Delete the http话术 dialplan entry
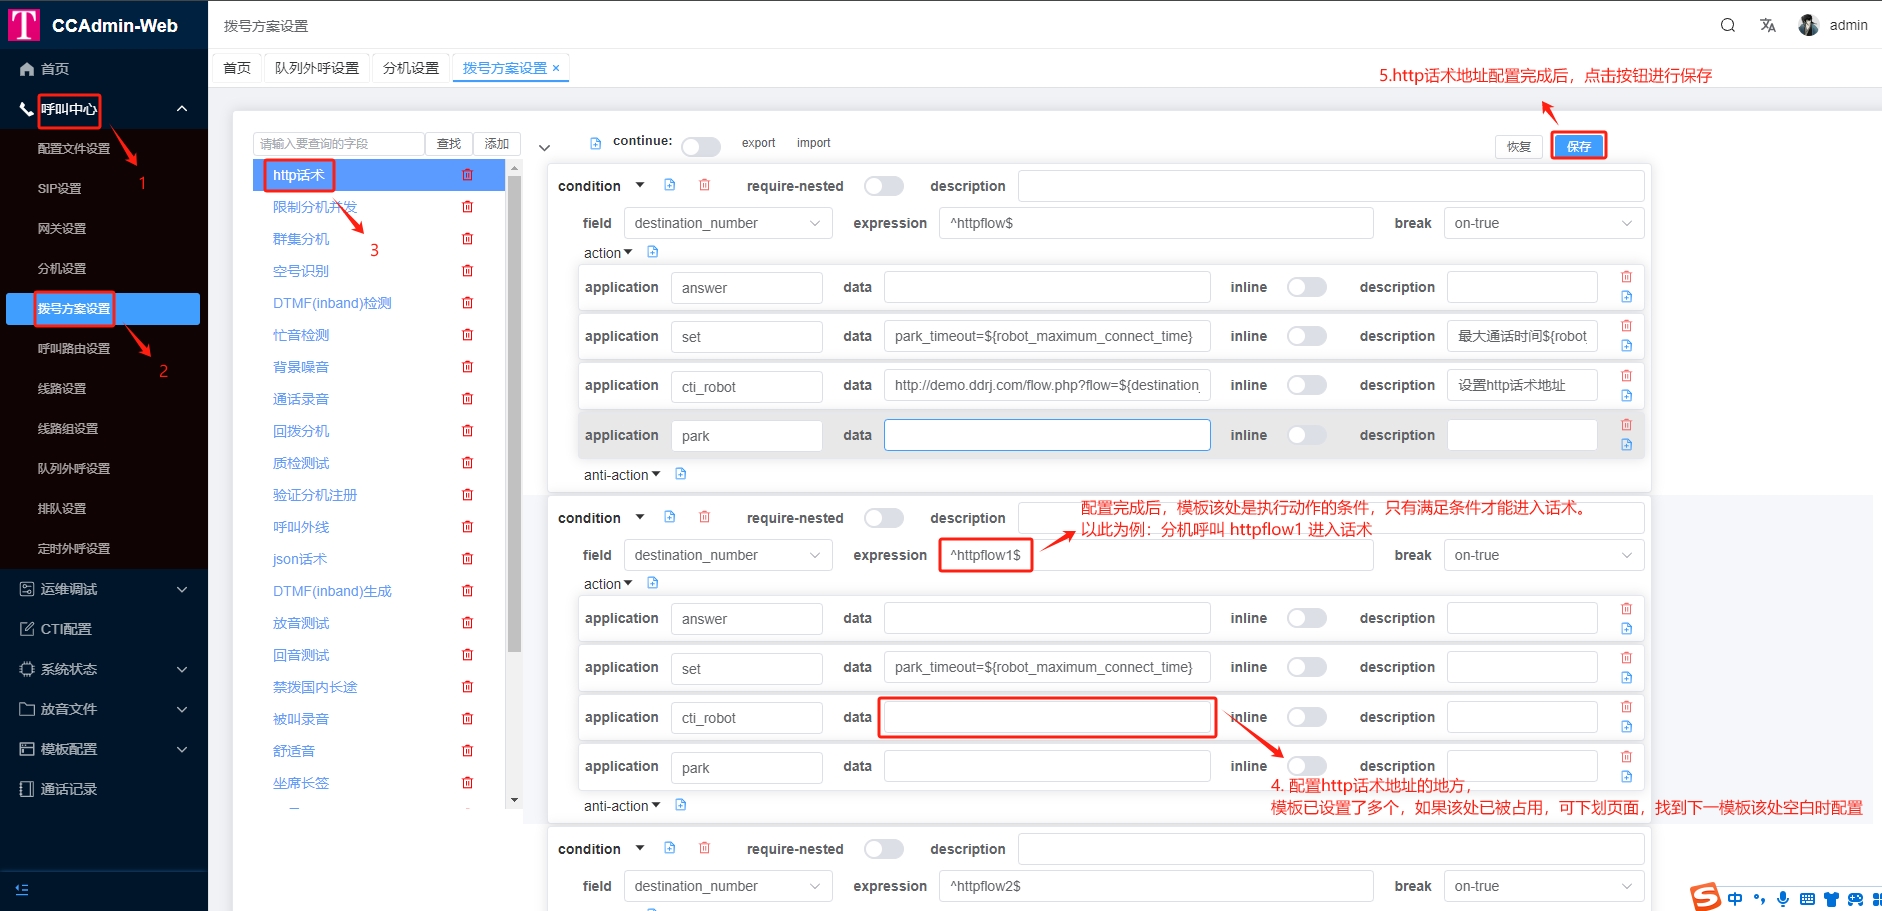1882x911 pixels. (x=467, y=175)
